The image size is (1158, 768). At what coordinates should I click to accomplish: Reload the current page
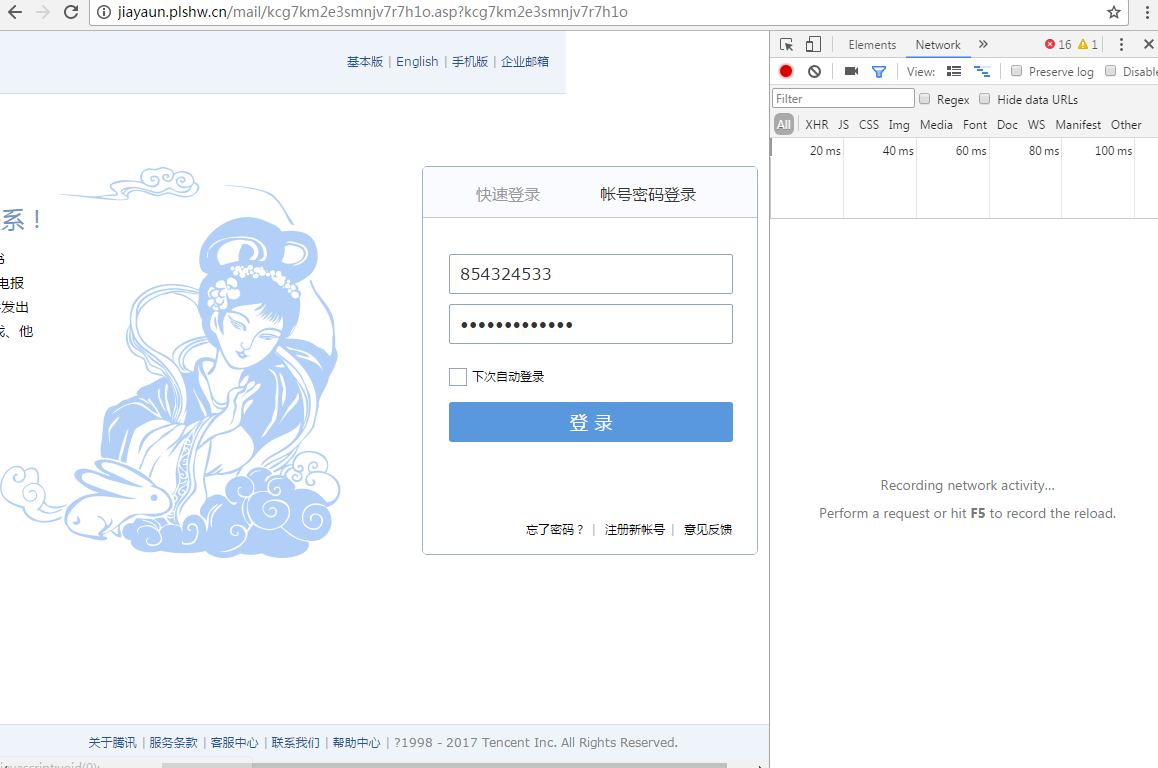[x=71, y=12]
